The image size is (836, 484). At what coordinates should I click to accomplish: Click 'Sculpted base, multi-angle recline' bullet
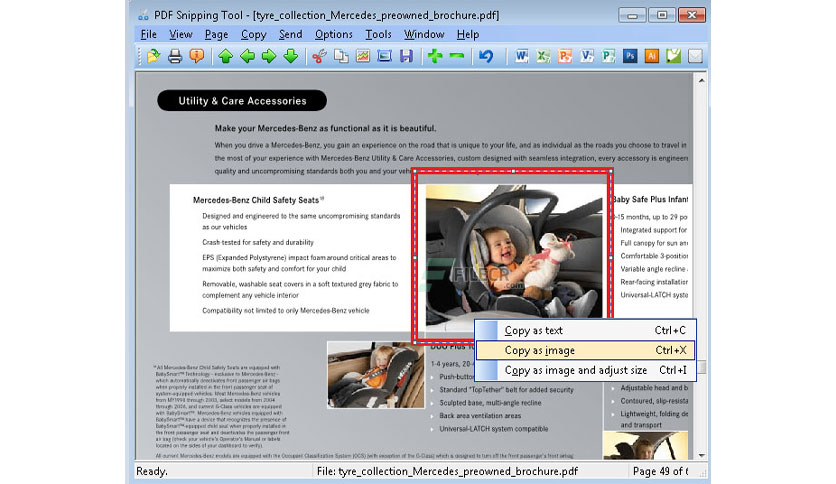(490, 403)
